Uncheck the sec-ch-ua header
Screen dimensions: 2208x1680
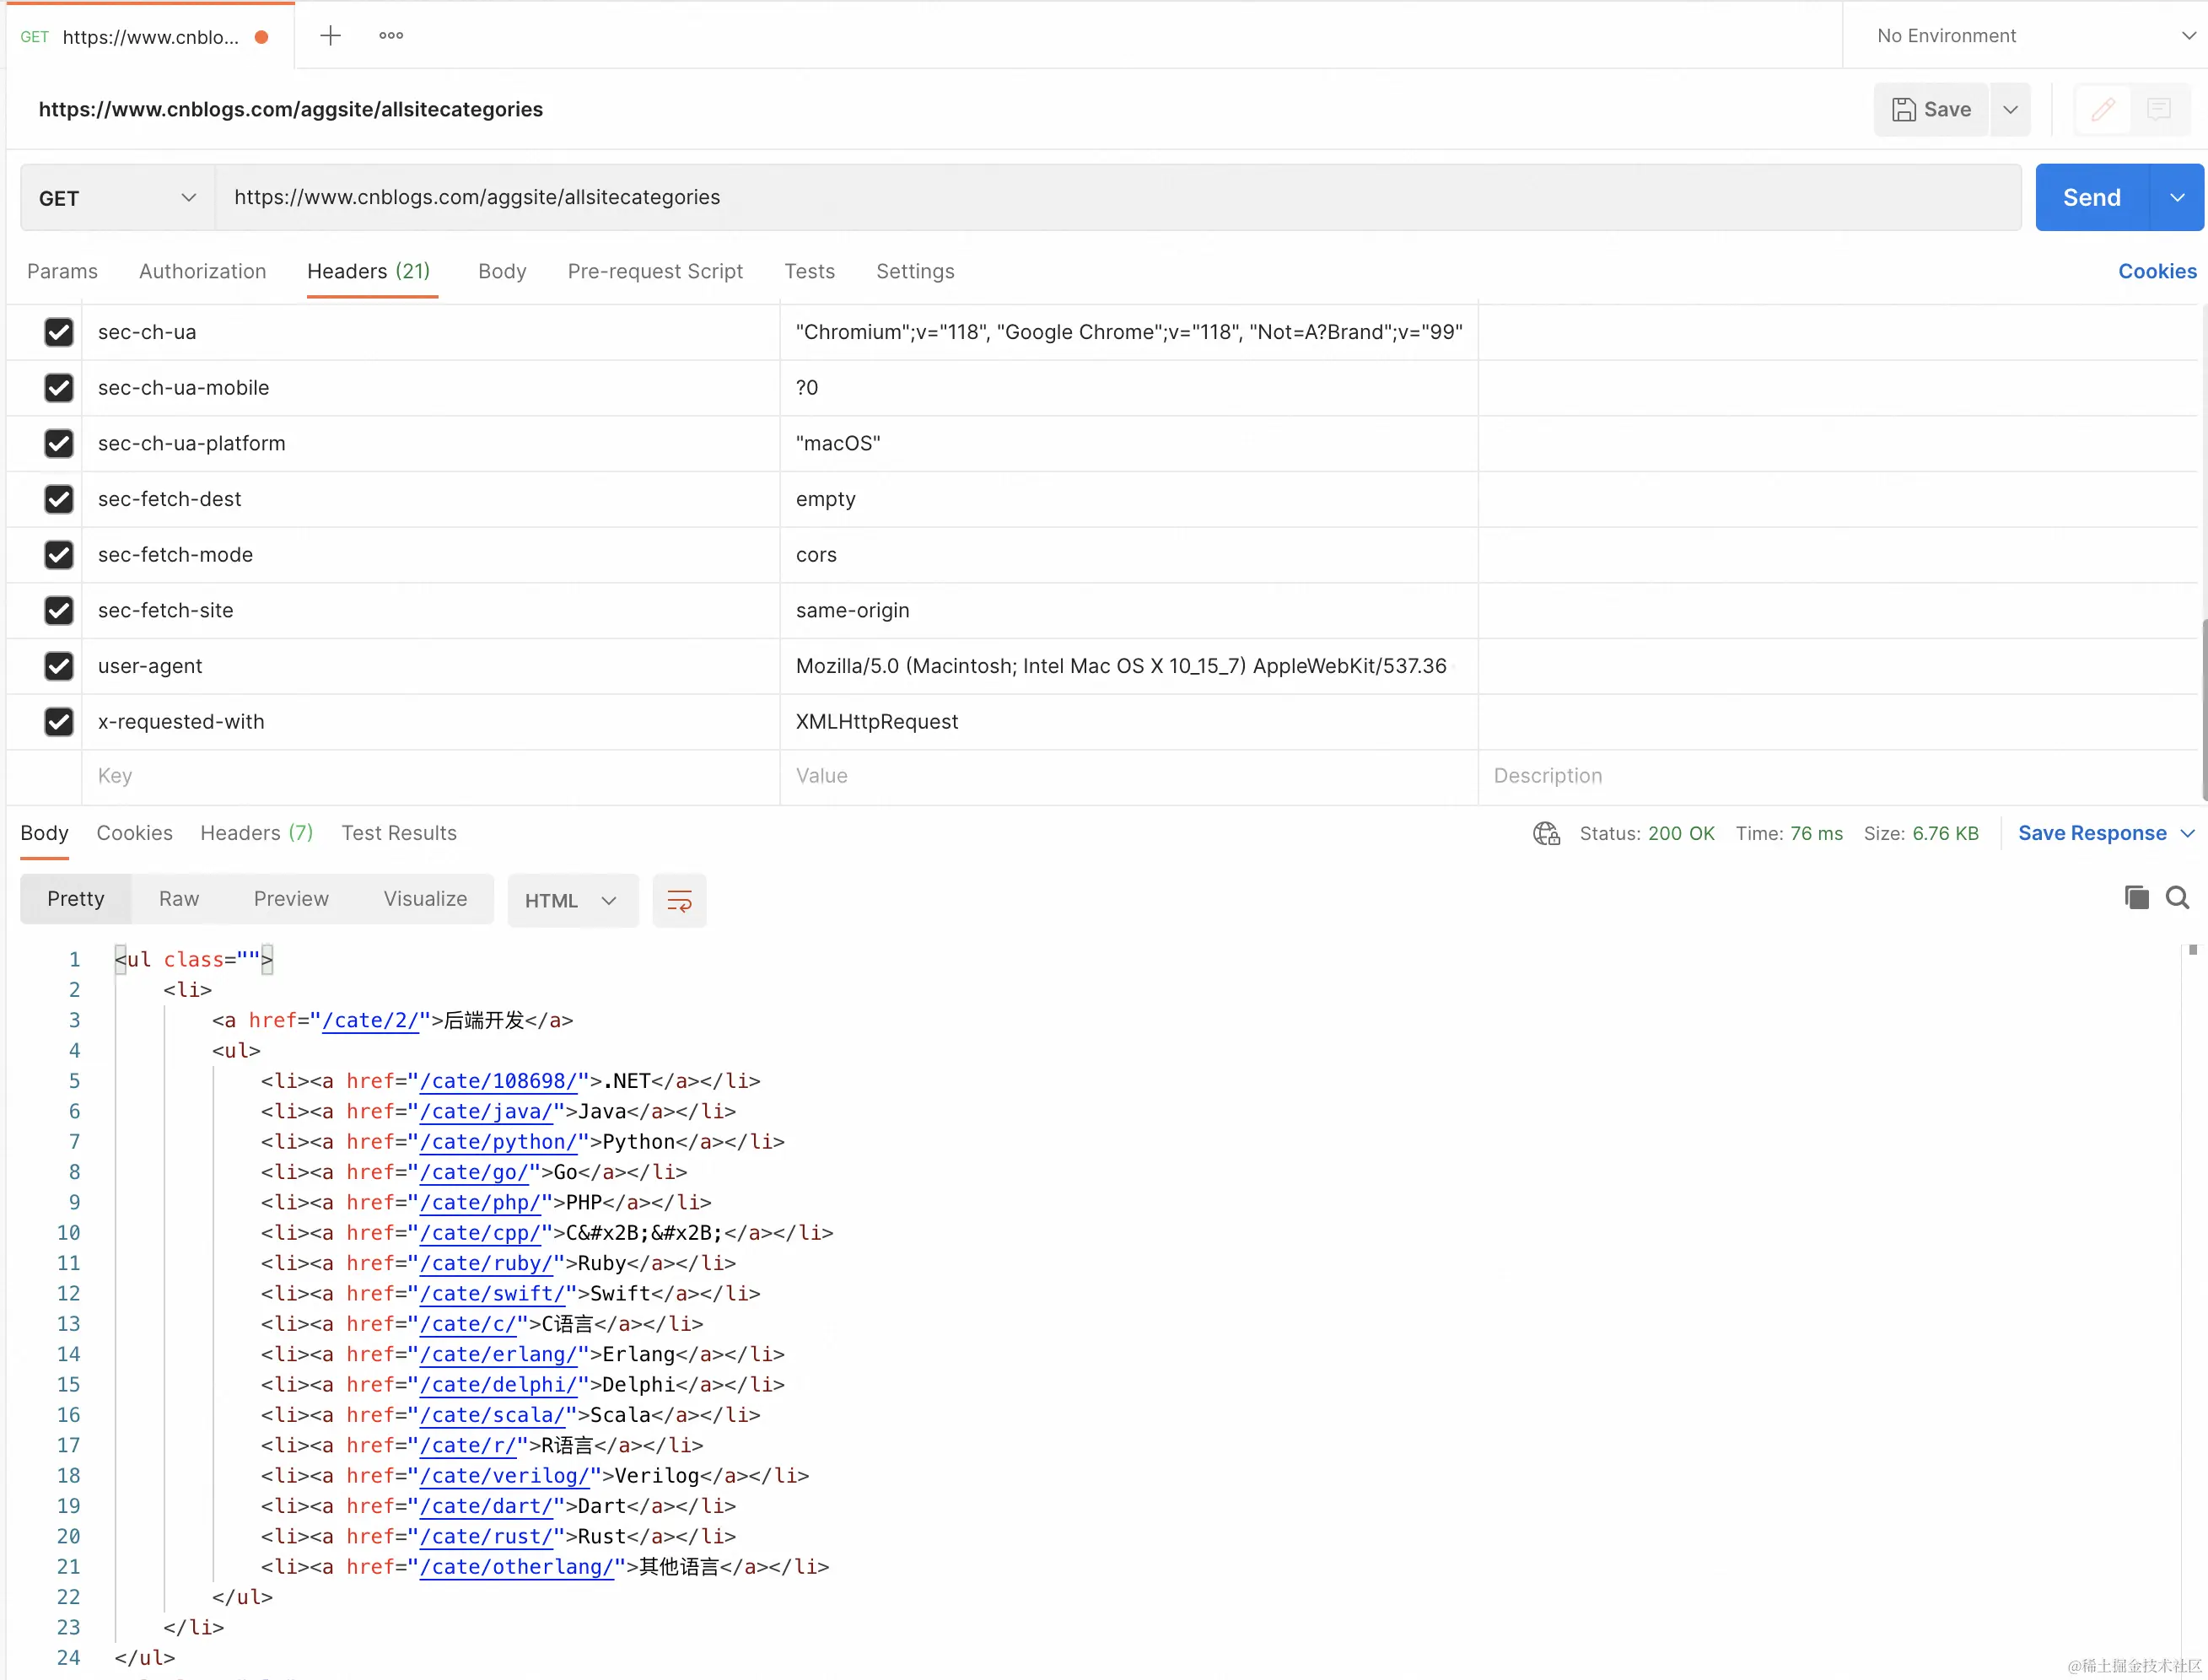point(59,332)
